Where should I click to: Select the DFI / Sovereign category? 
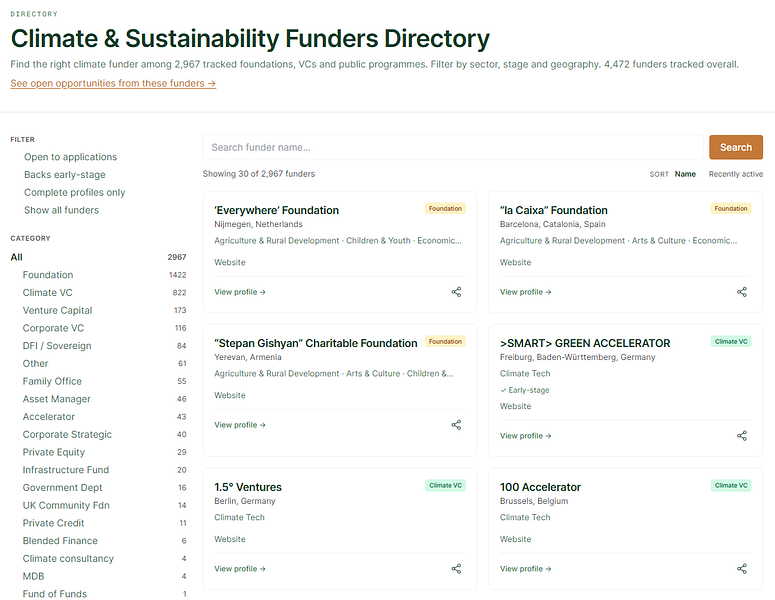pyautogui.click(x=104, y=346)
